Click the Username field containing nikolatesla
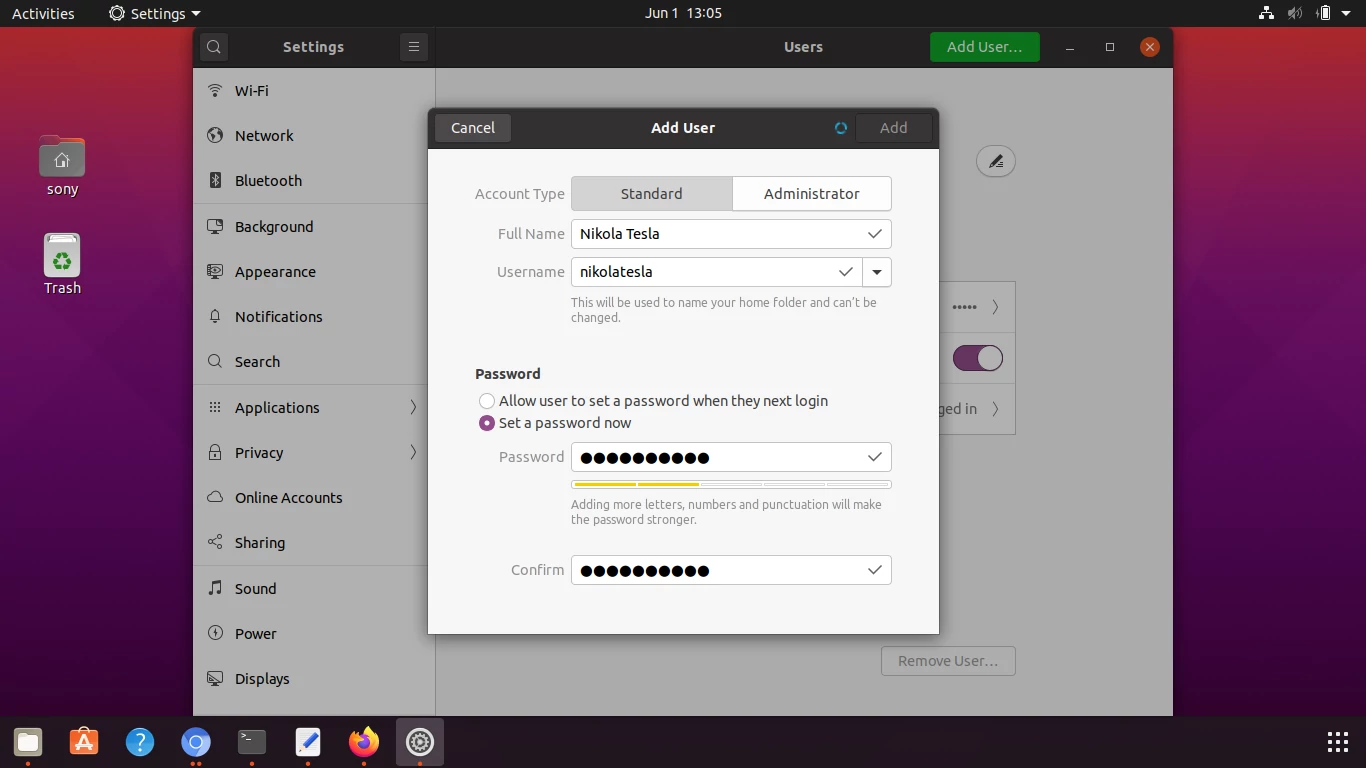This screenshot has height=768, width=1366. pyautogui.click(x=716, y=272)
